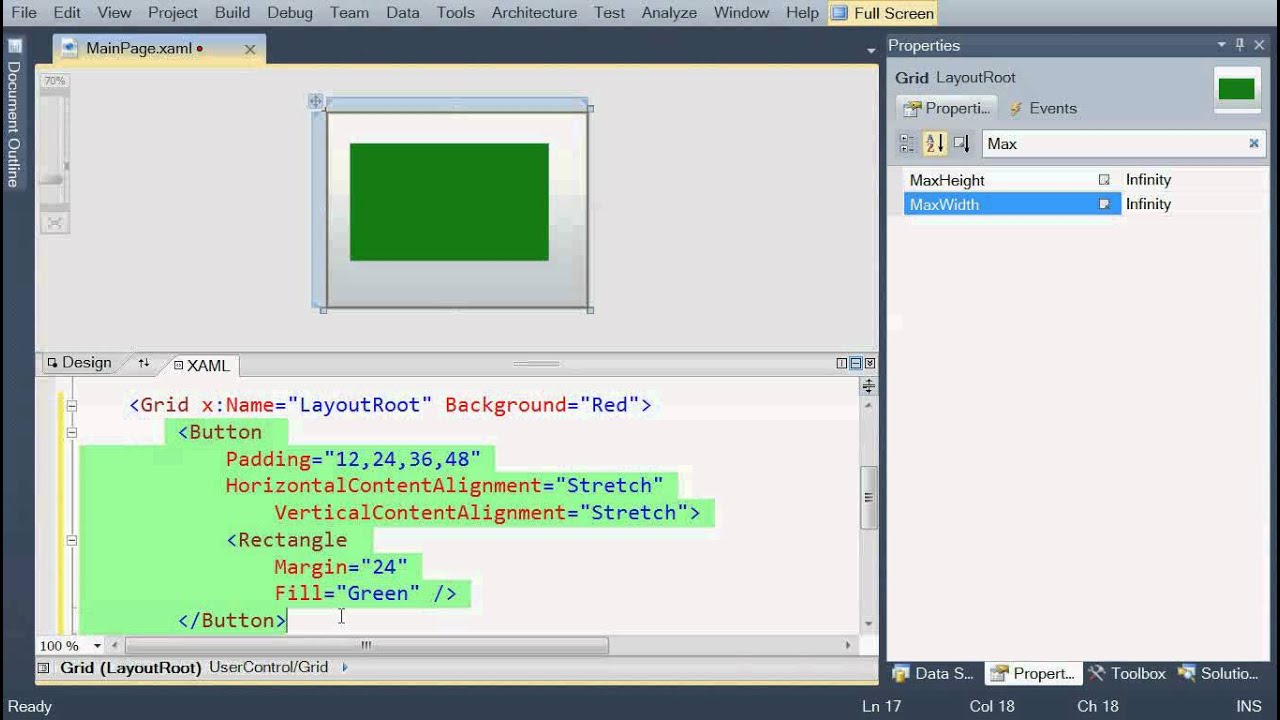This screenshot has width=1280, height=720.
Task: Open the Team menu
Action: click(349, 13)
